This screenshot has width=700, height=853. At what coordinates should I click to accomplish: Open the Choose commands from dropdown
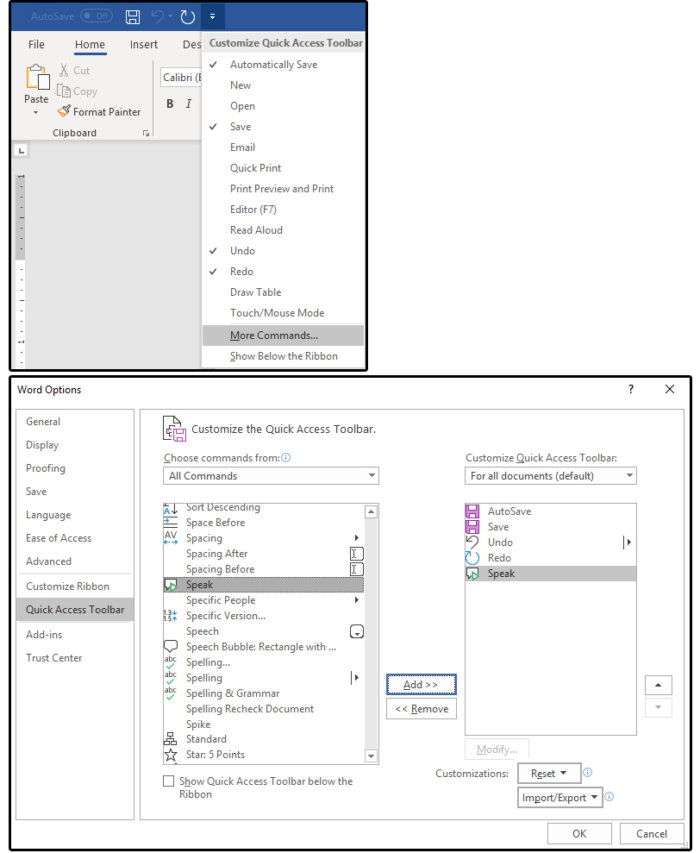click(x=271, y=475)
